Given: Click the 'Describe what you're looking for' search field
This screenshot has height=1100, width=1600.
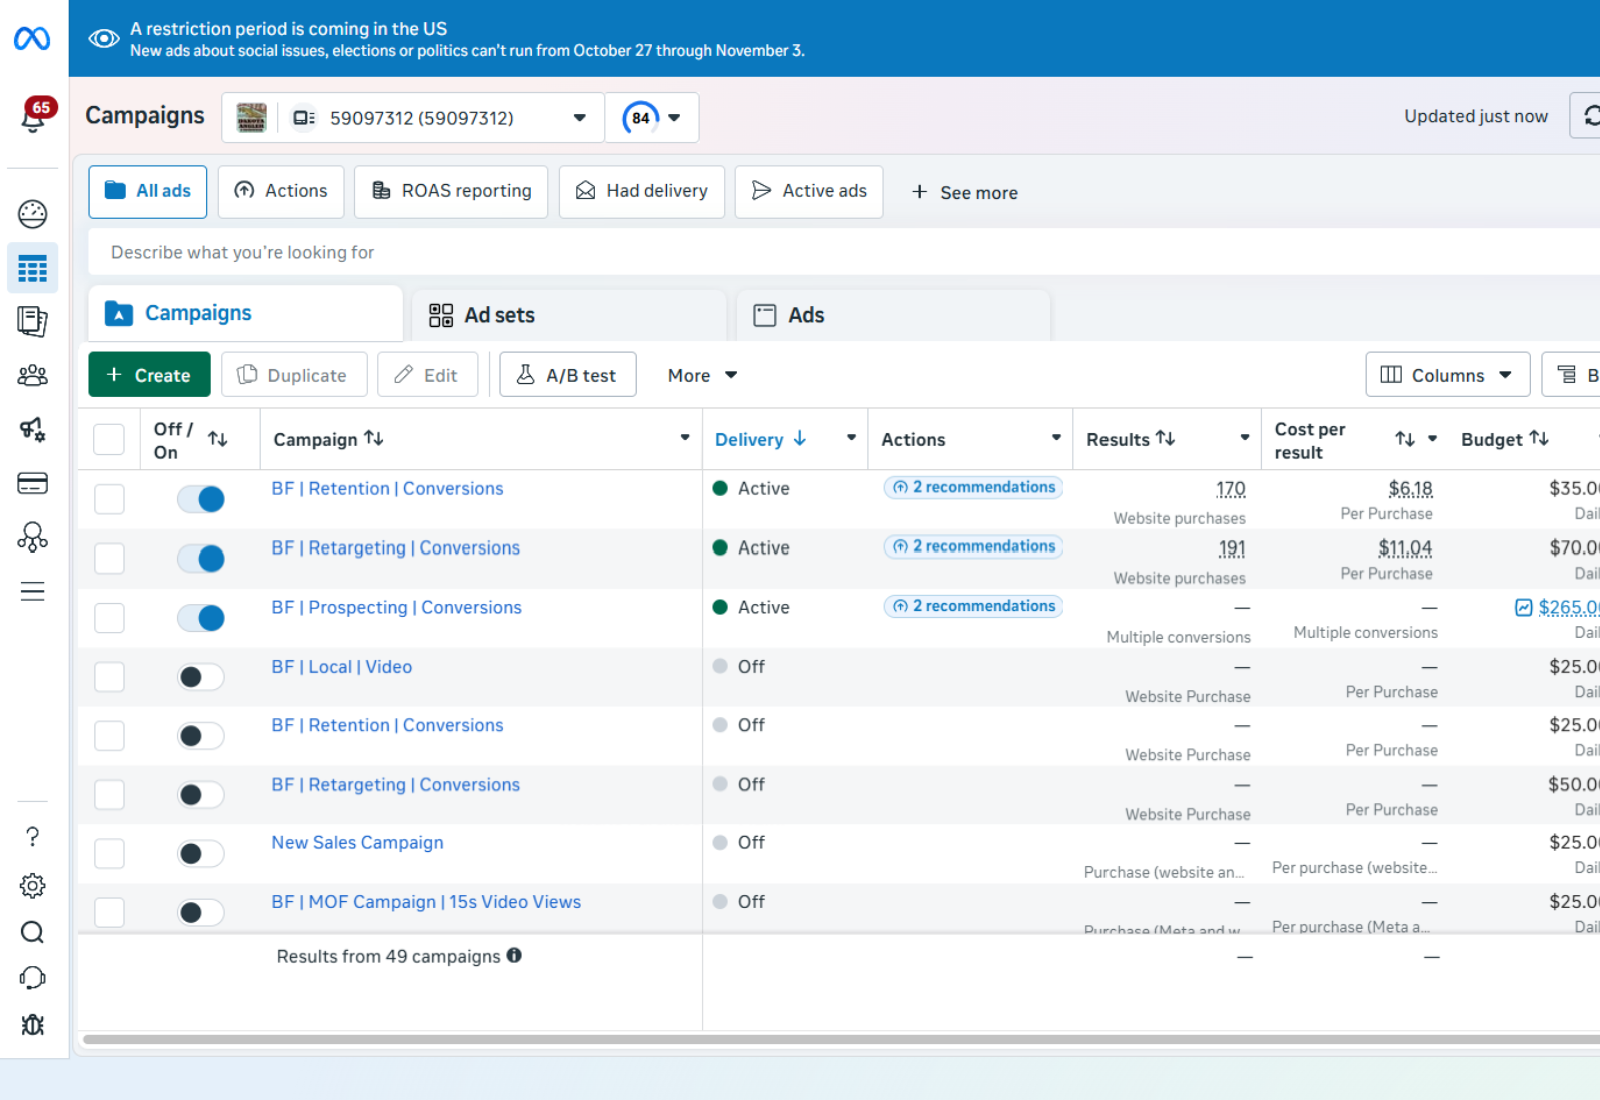Looking at the screenshot, I should click(844, 252).
